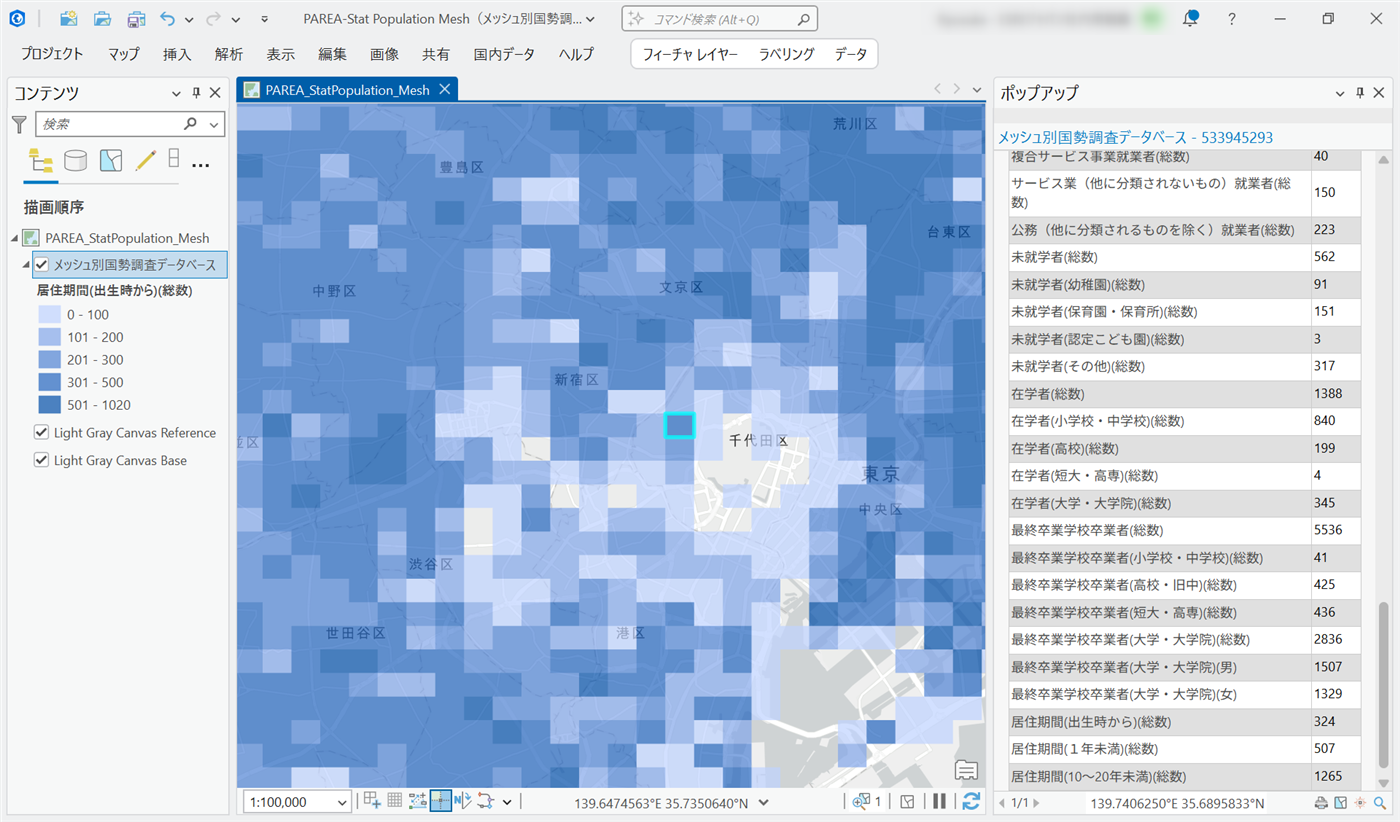Open the notifications bell
This screenshot has height=822, width=1400.
click(x=1190, y=19)
